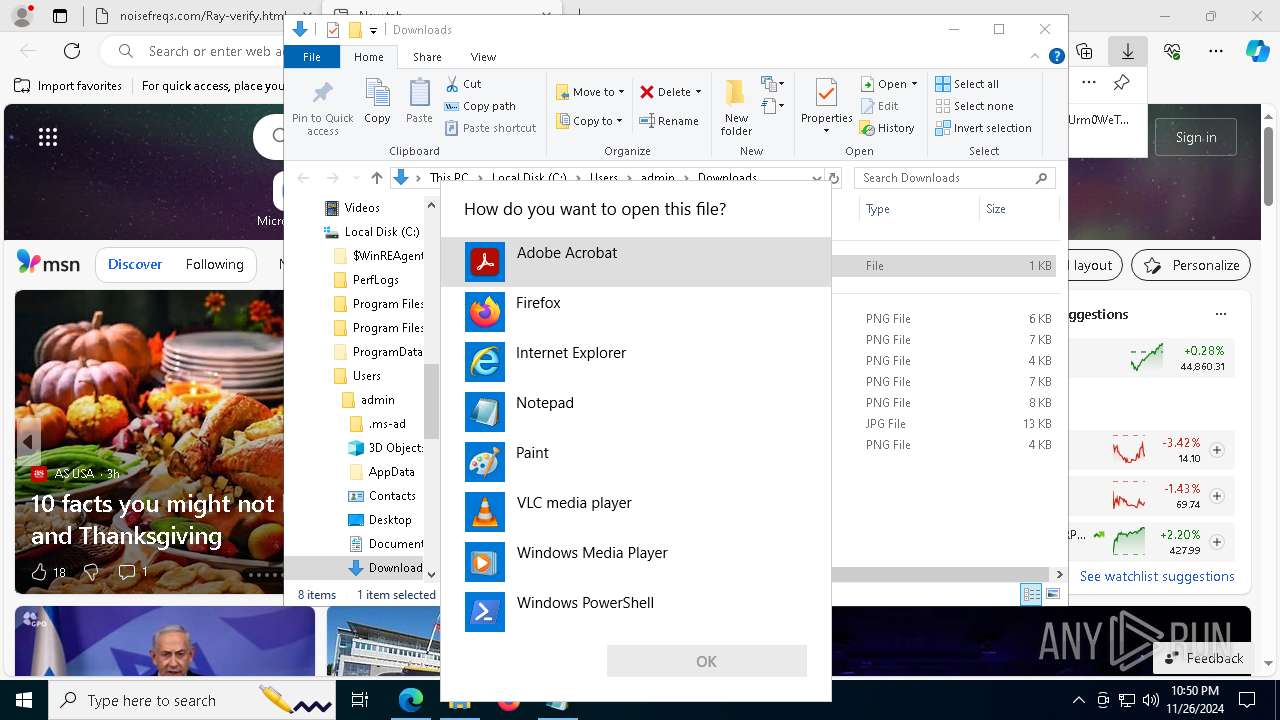The image size is (1280, 720).
Task: Switch to details view layout icon
Action: pyautogui.click(x=1031, y=595)
